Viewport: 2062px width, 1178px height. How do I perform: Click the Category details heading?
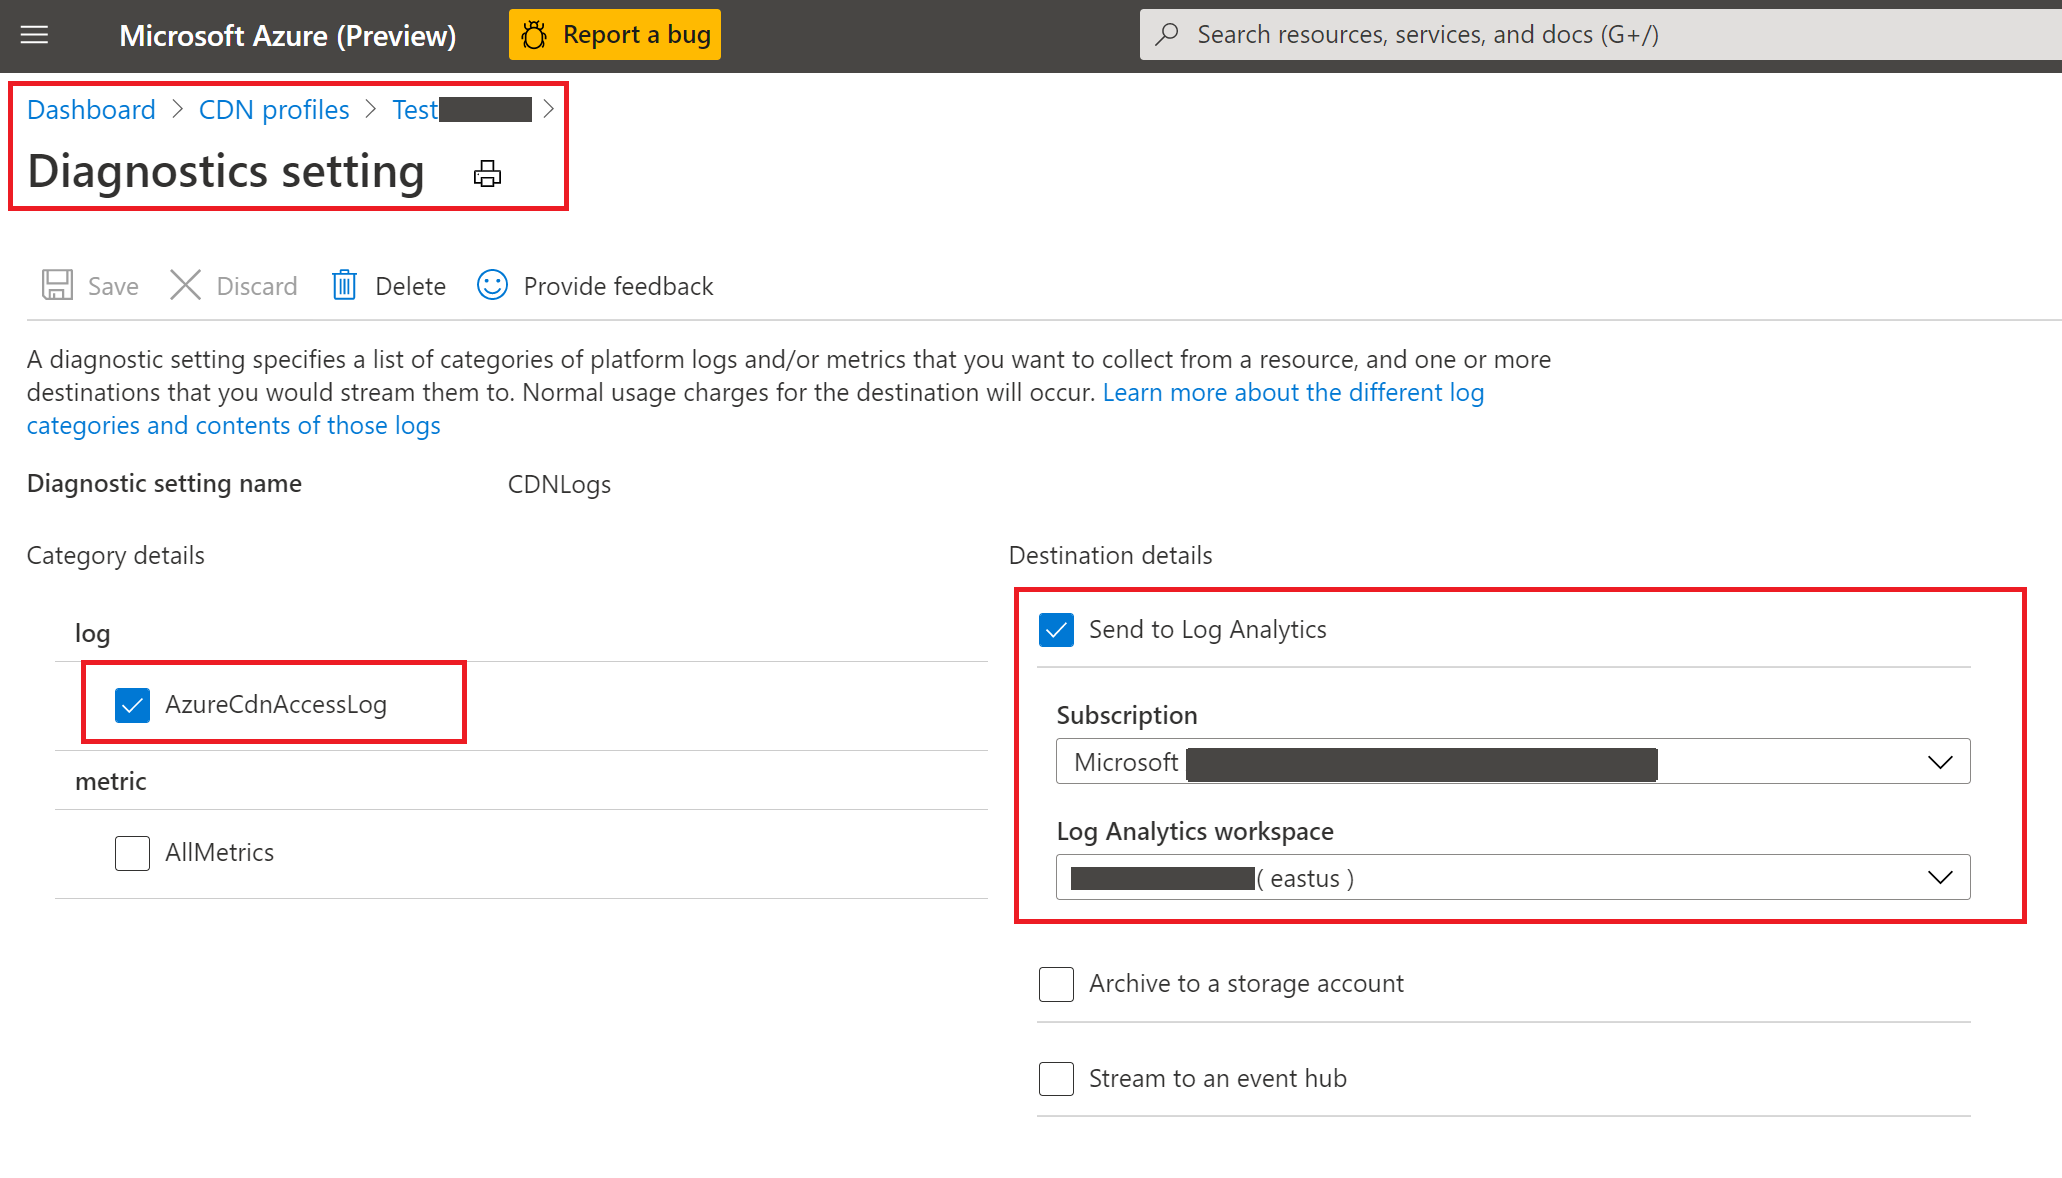[x=115, y=555]
